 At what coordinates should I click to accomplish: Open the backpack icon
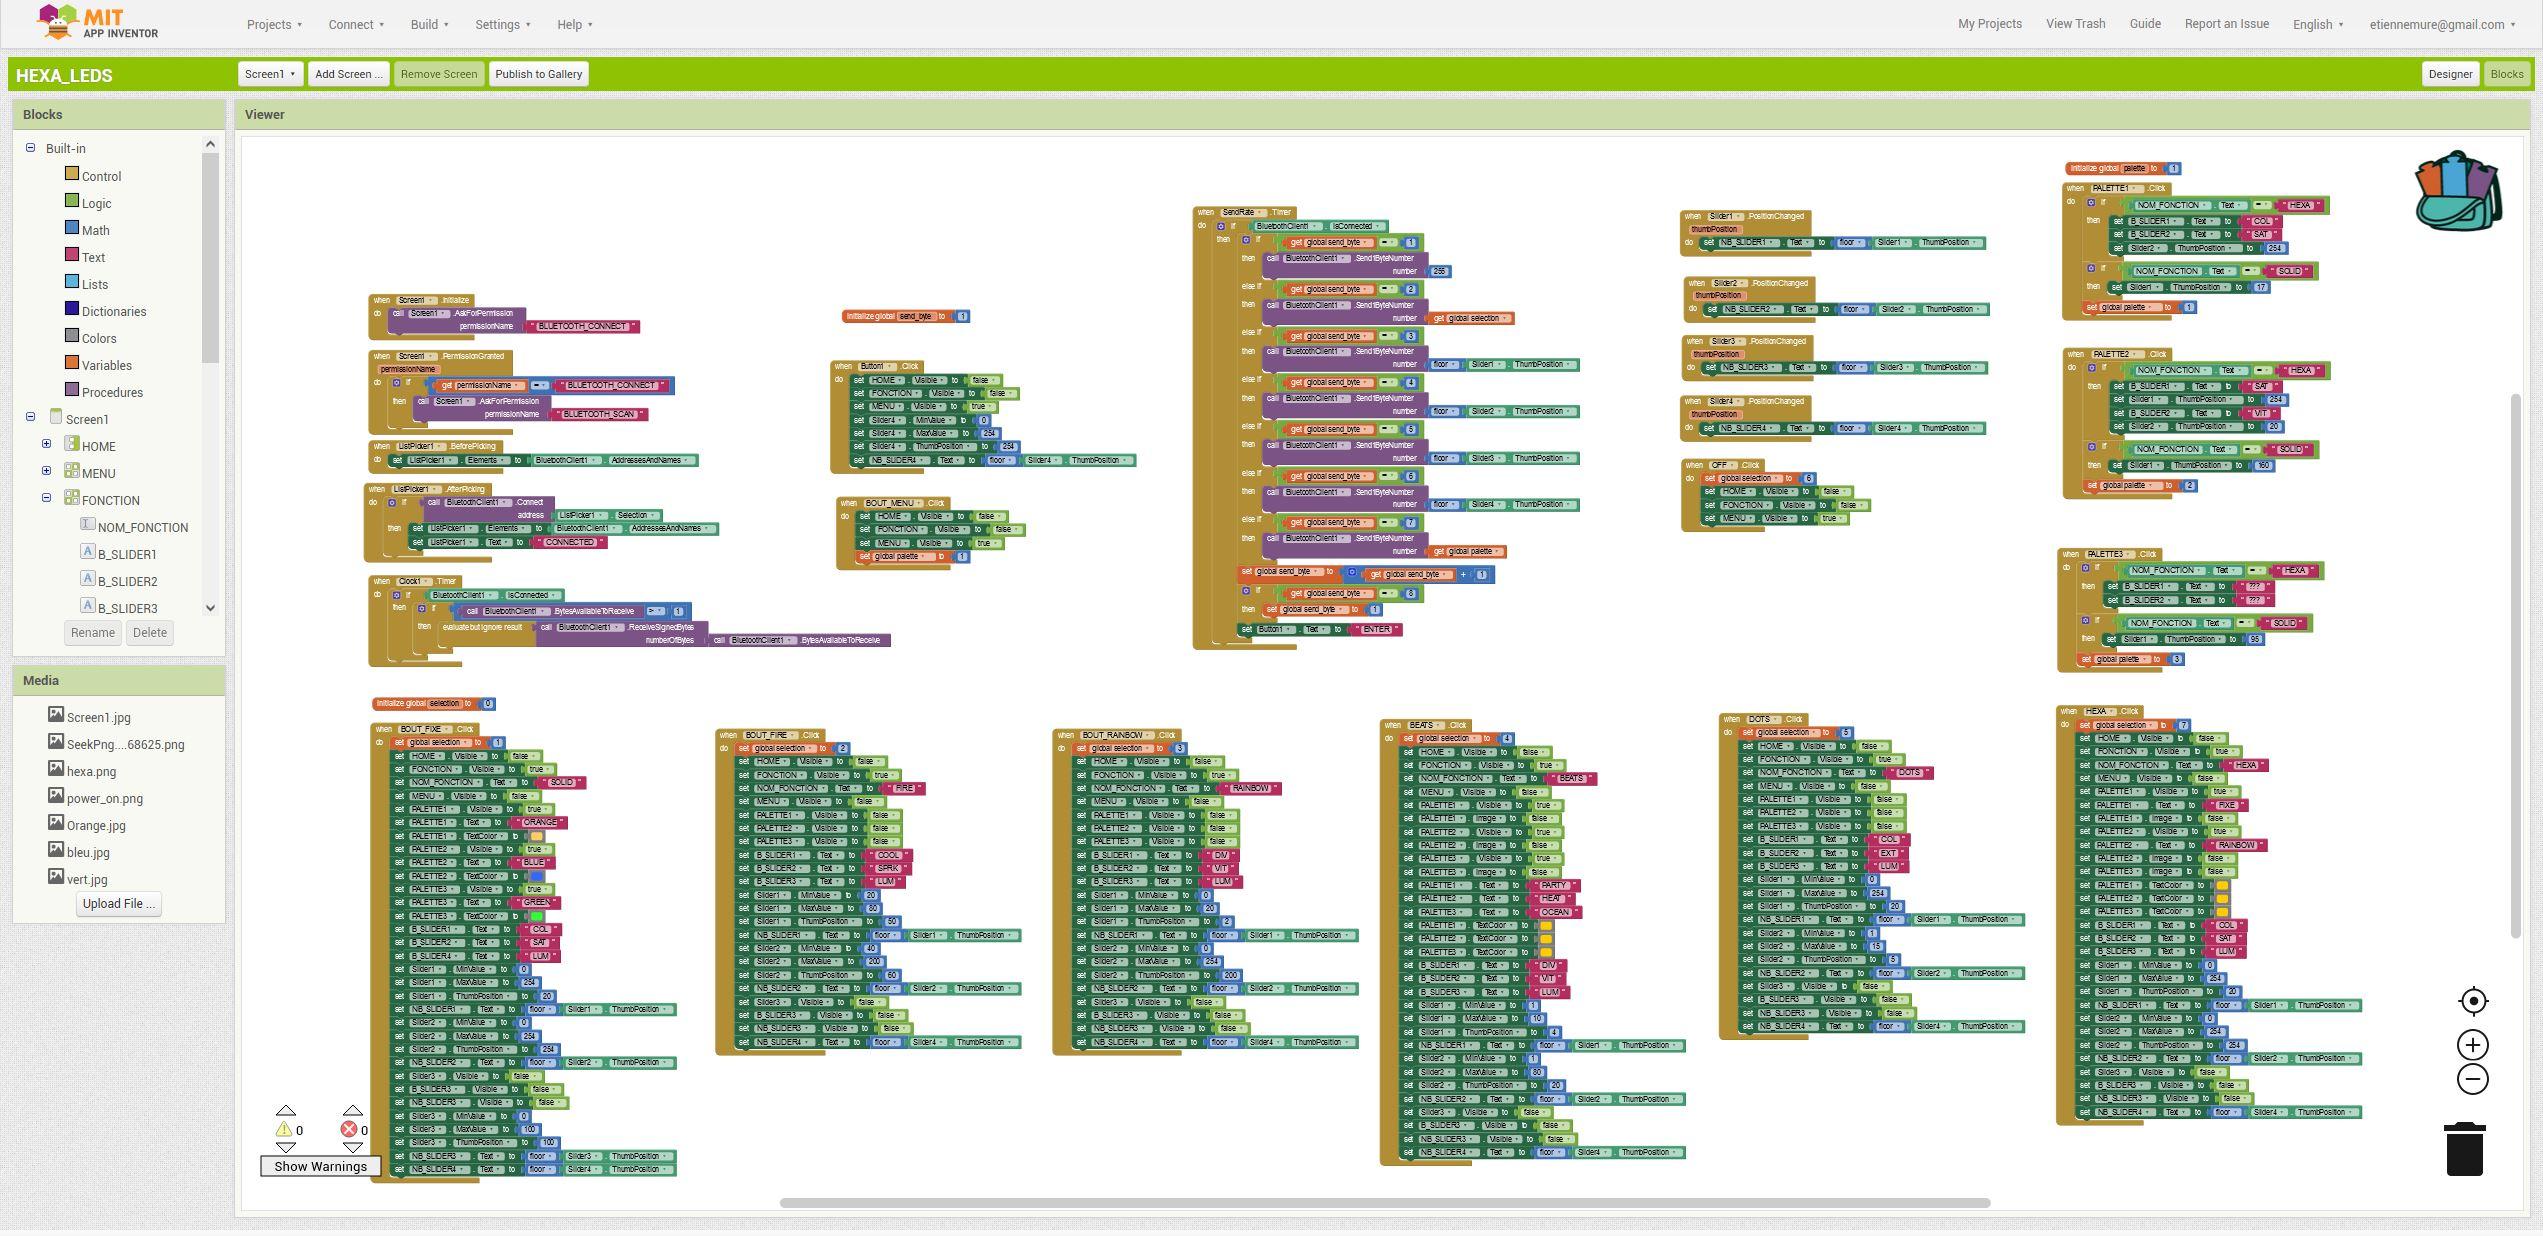click(x=2456, y=192)
